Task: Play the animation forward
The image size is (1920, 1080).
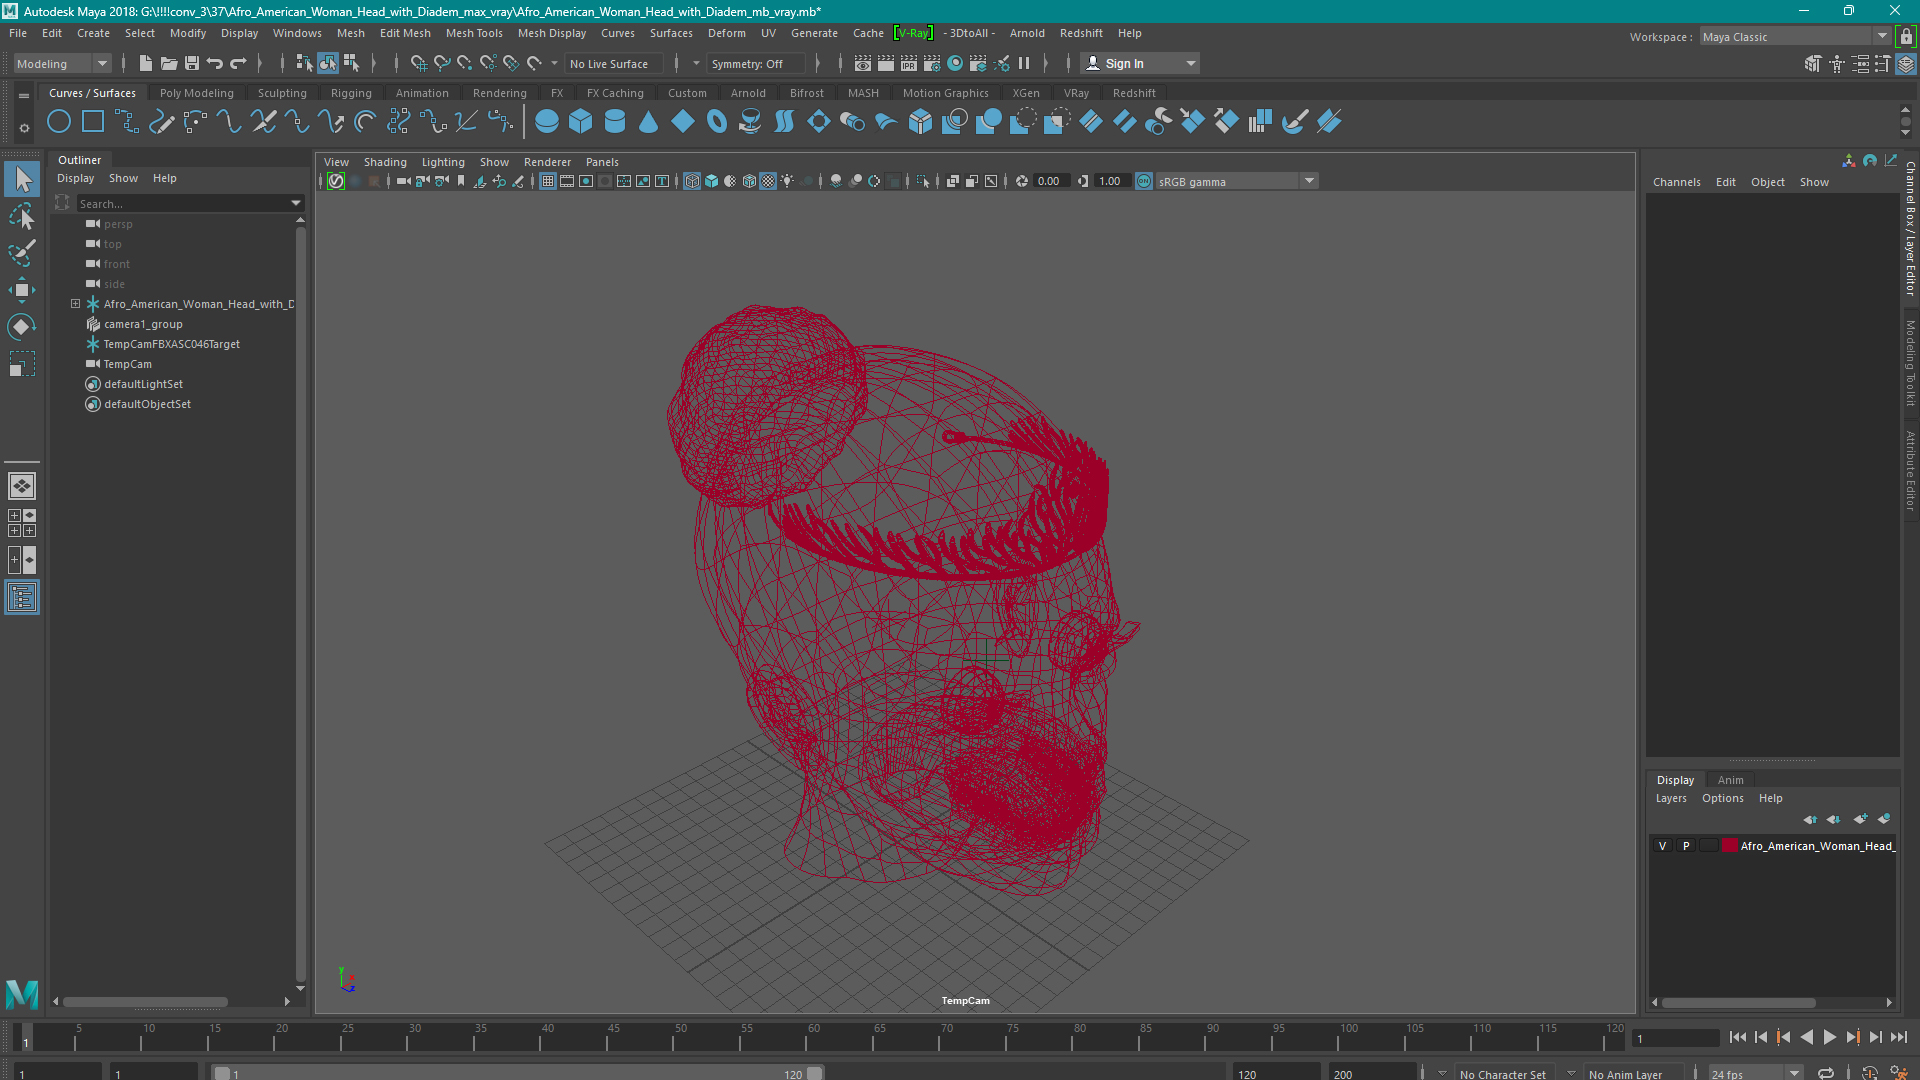Action: (1829, 1038)
